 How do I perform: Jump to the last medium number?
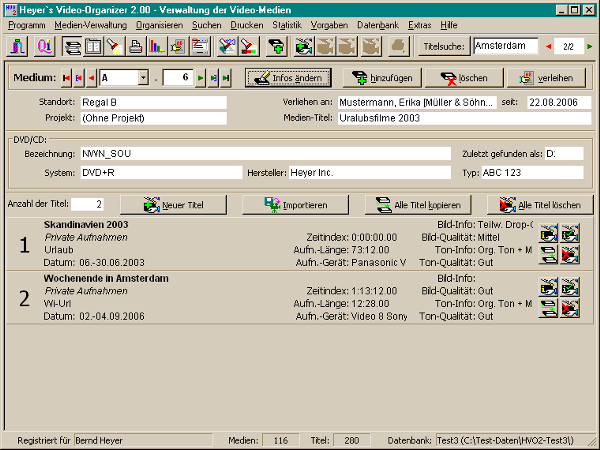(226, 77)
